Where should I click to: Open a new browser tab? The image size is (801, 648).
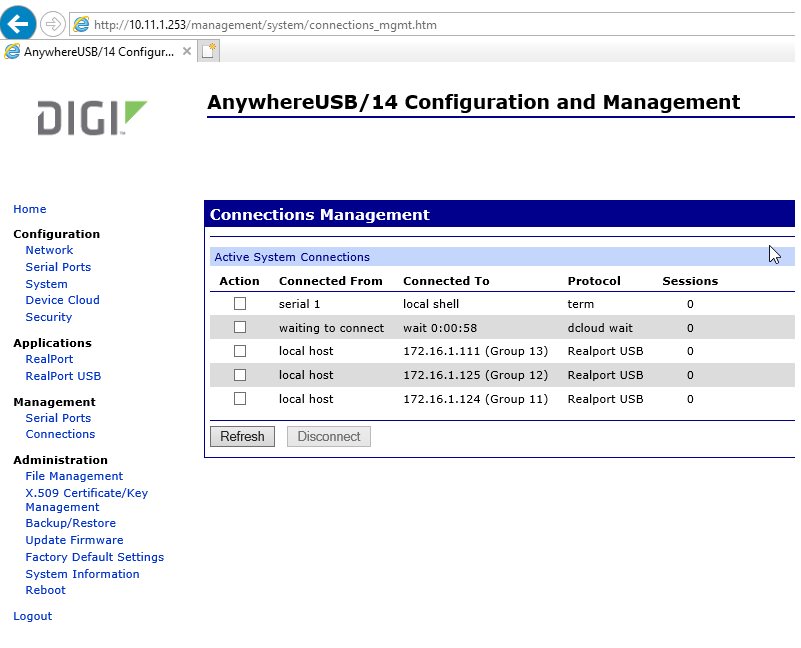point(208,51)
